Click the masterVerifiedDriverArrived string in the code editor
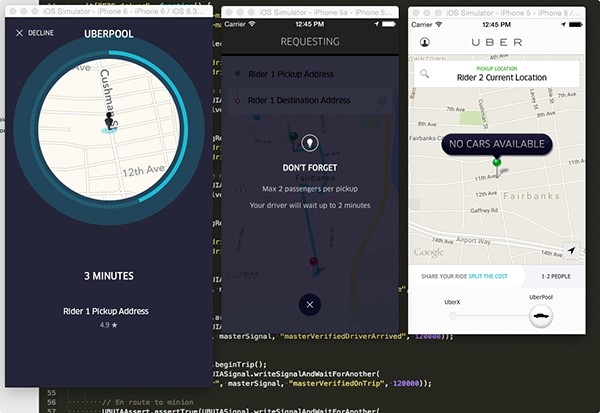The height and width of the screenshot is (413, 600). [x=342, y=337]
